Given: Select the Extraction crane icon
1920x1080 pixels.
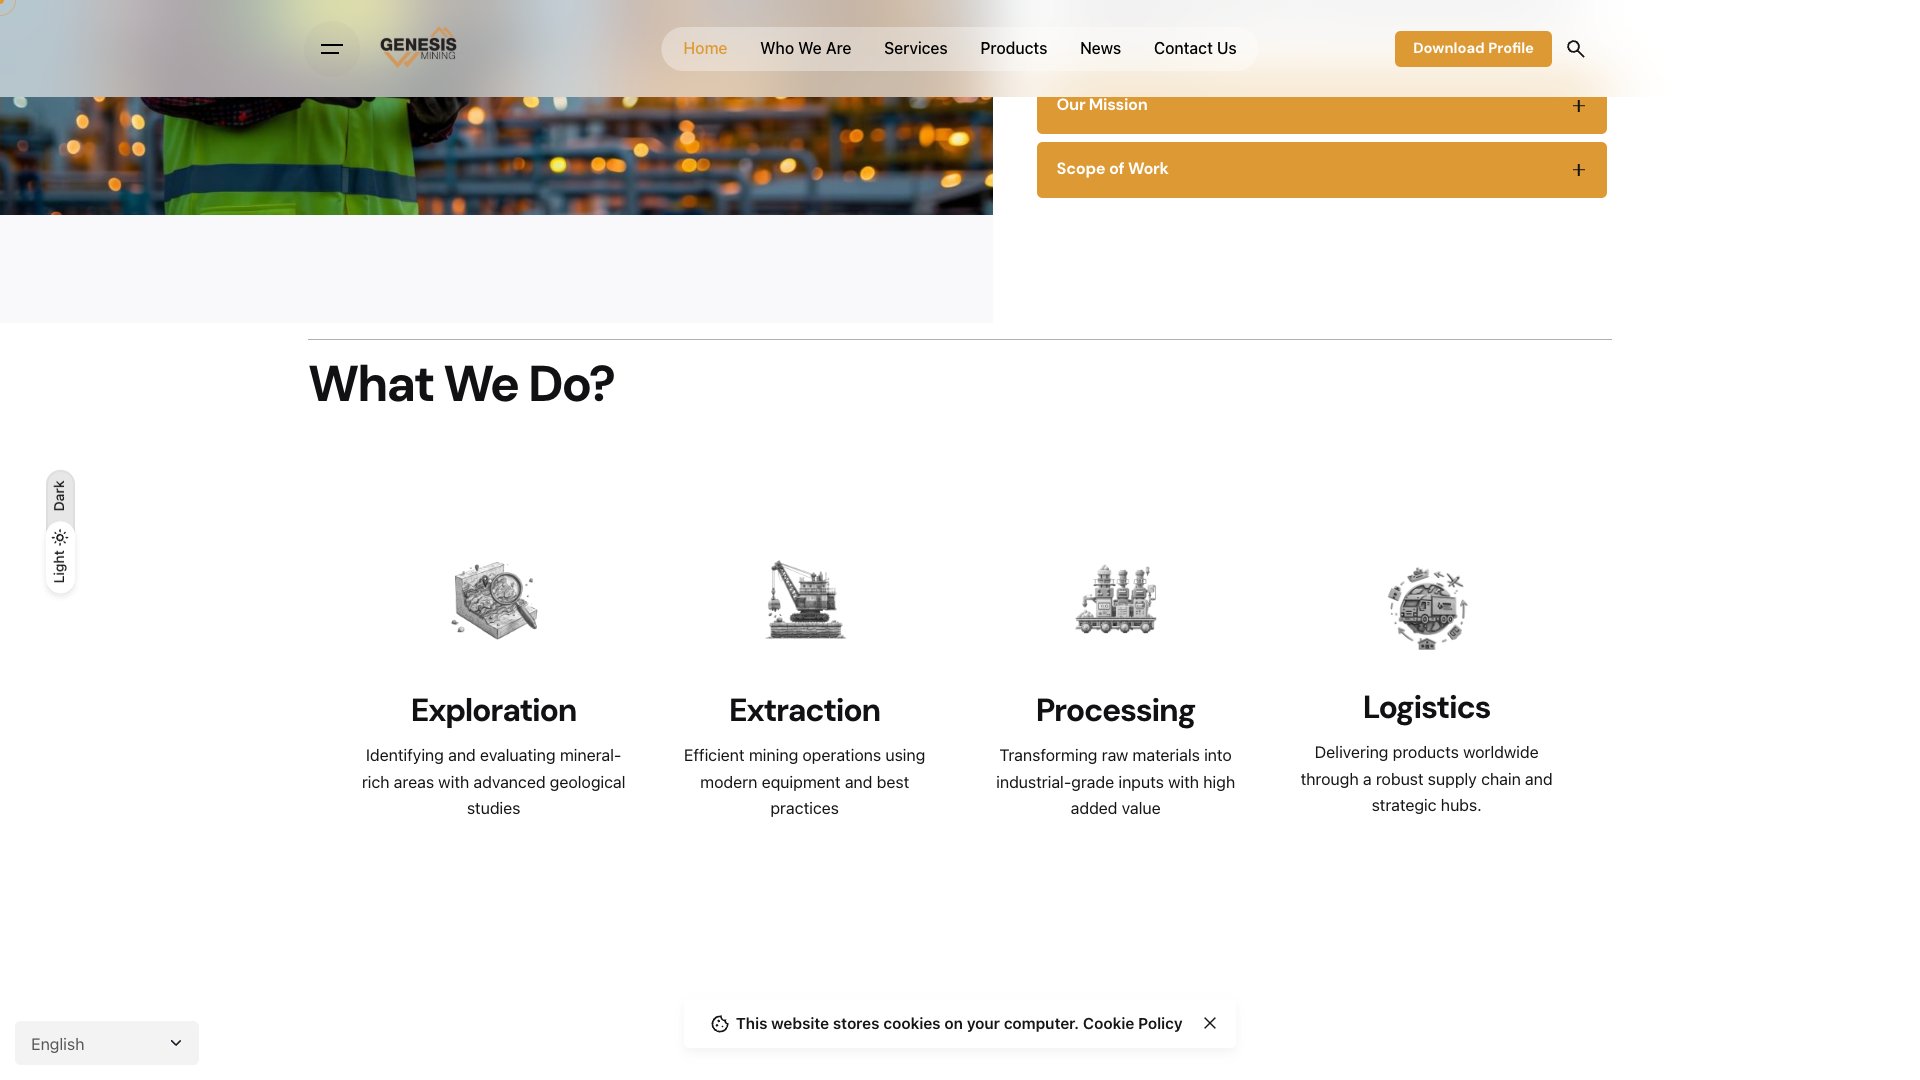Looking at the screenshot, I should [x=804, y=599].
